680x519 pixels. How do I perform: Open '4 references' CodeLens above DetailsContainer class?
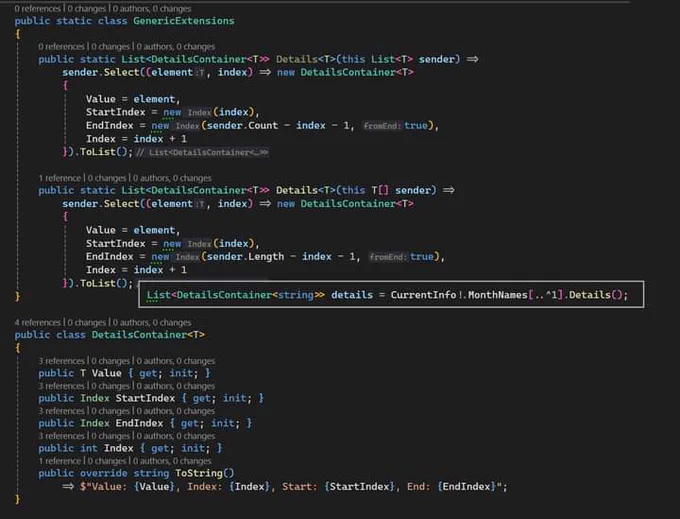click(x=38, y=322)
